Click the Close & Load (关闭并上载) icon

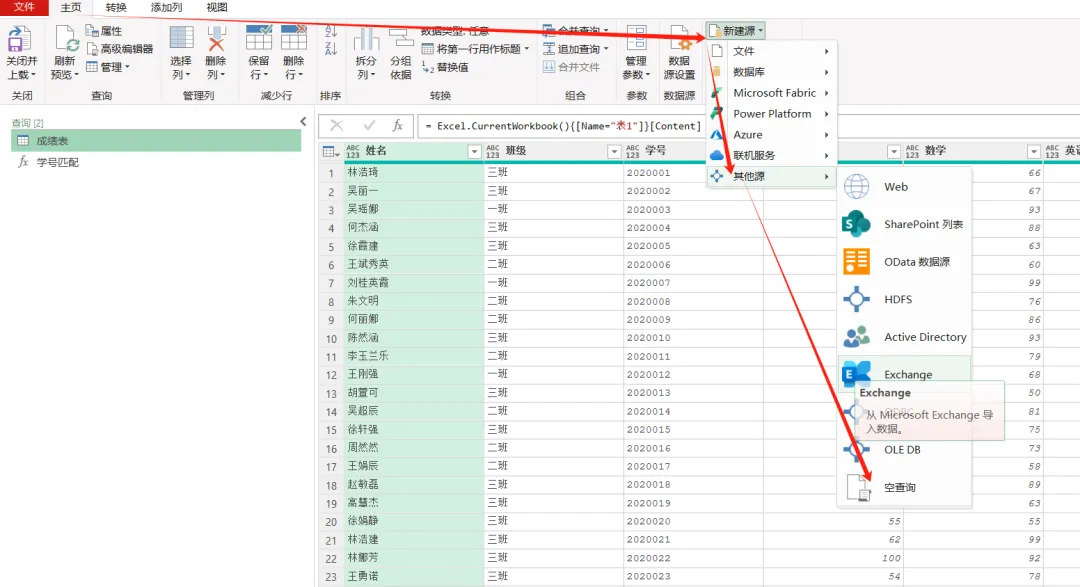click(19, 39)
